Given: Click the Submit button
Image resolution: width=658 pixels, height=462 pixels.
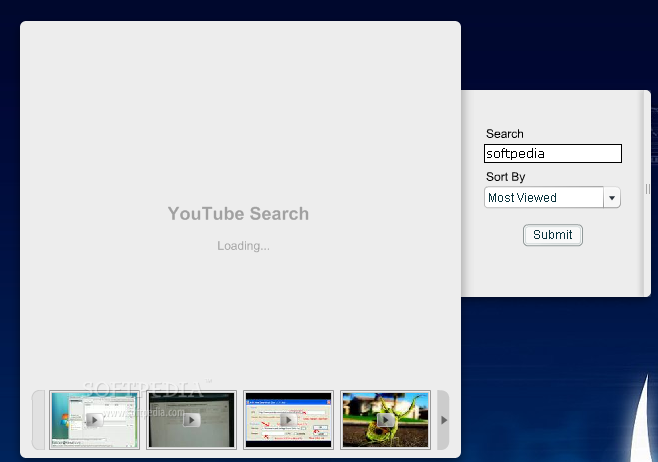Looking at the screenshot, I should pos(553,235).
